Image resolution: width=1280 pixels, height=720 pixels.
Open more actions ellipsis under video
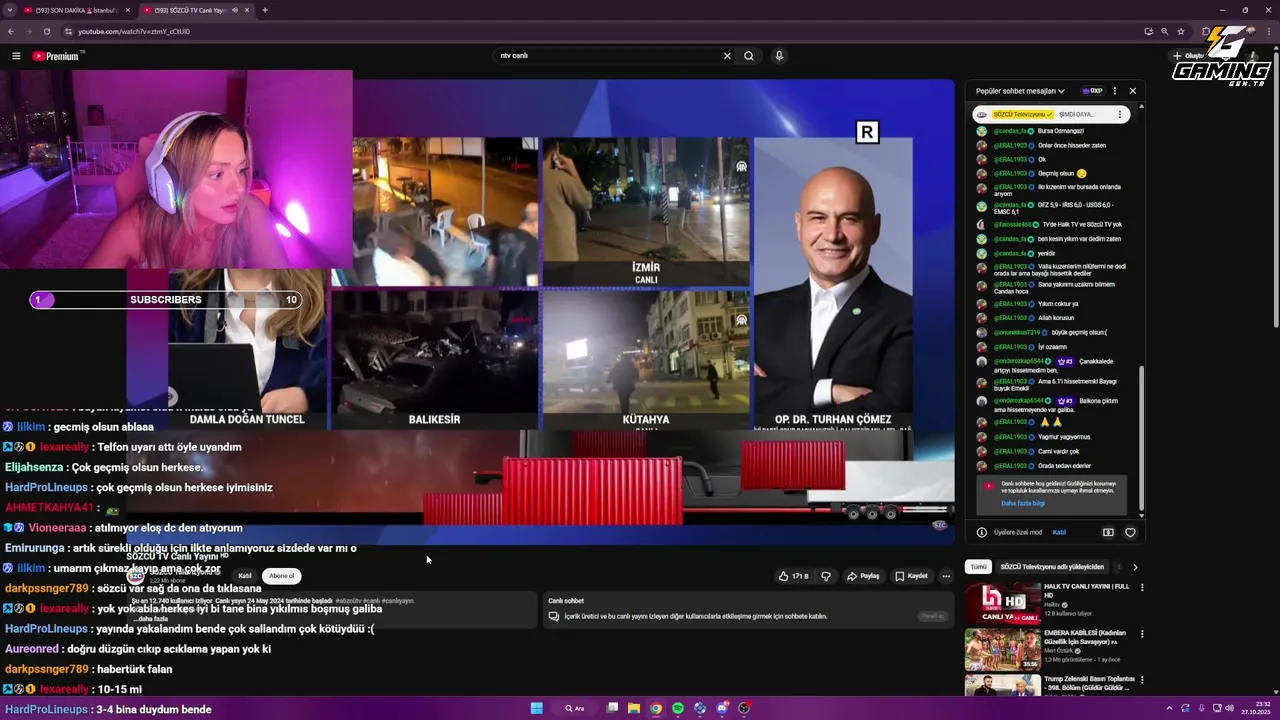(x=946, y=576)
